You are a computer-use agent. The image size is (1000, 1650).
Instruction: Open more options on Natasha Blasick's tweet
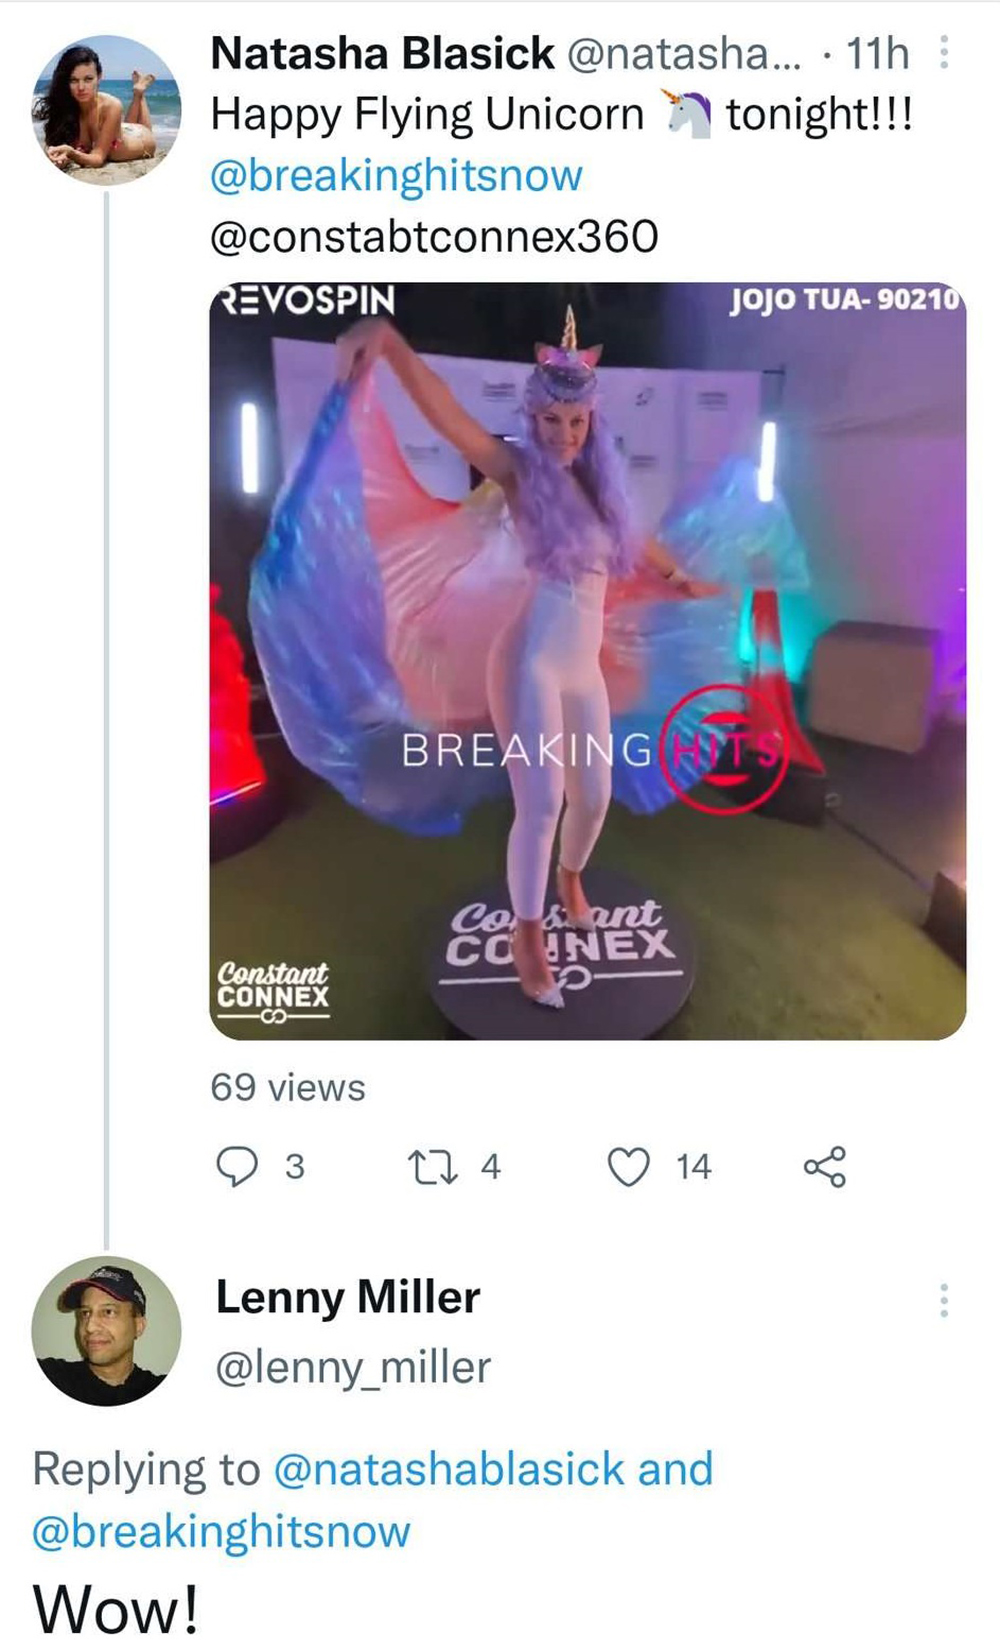943,54
